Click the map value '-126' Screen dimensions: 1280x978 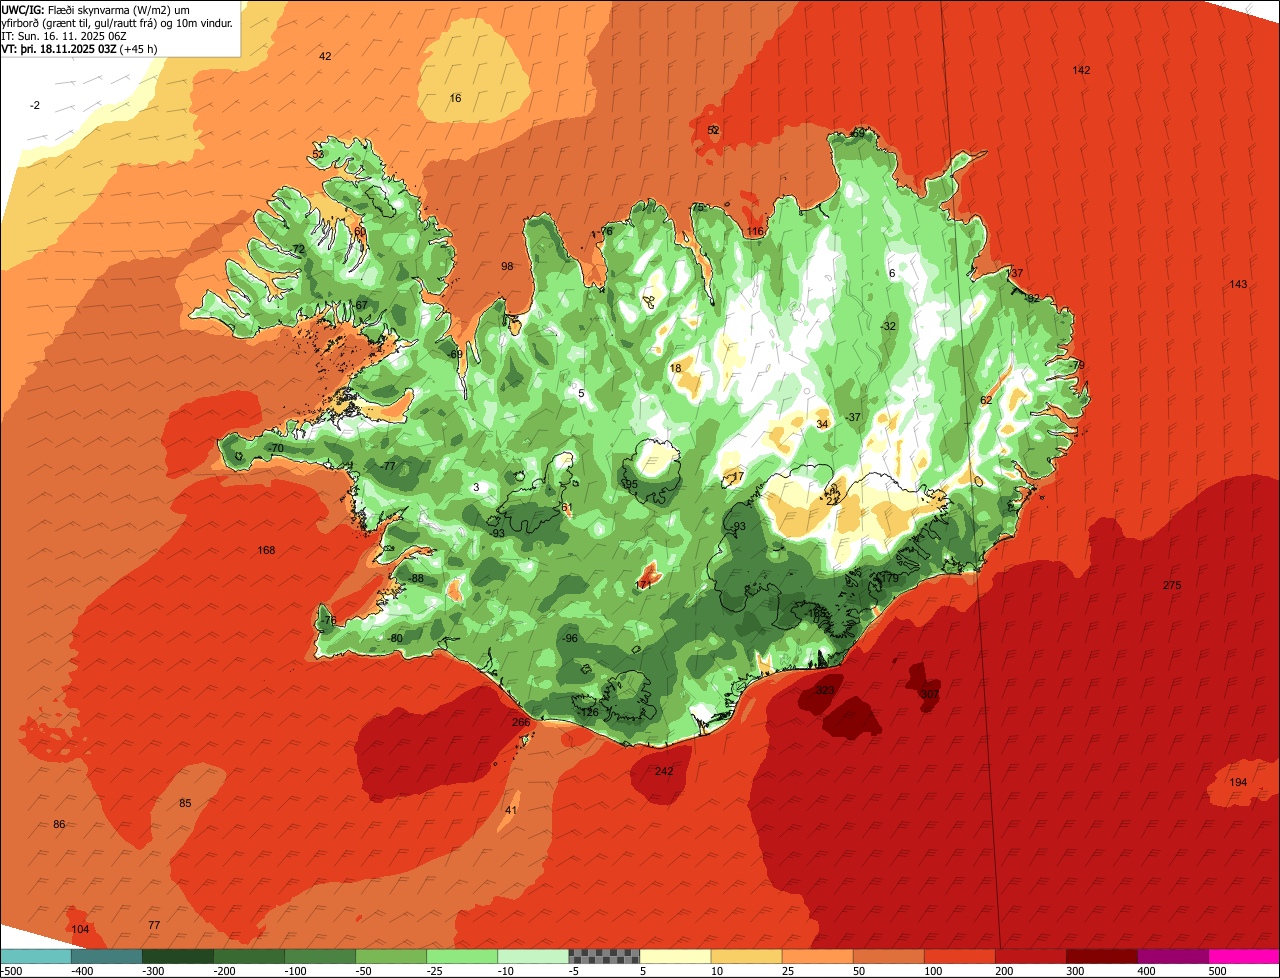[x=589, y=712]
